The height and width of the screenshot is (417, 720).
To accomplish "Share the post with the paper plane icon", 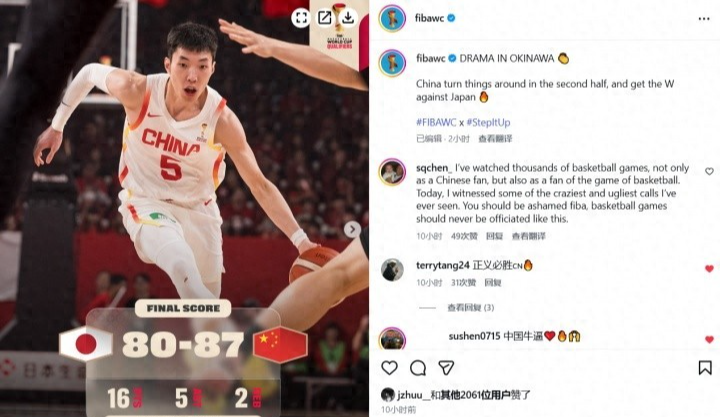I will pos(446,367).
